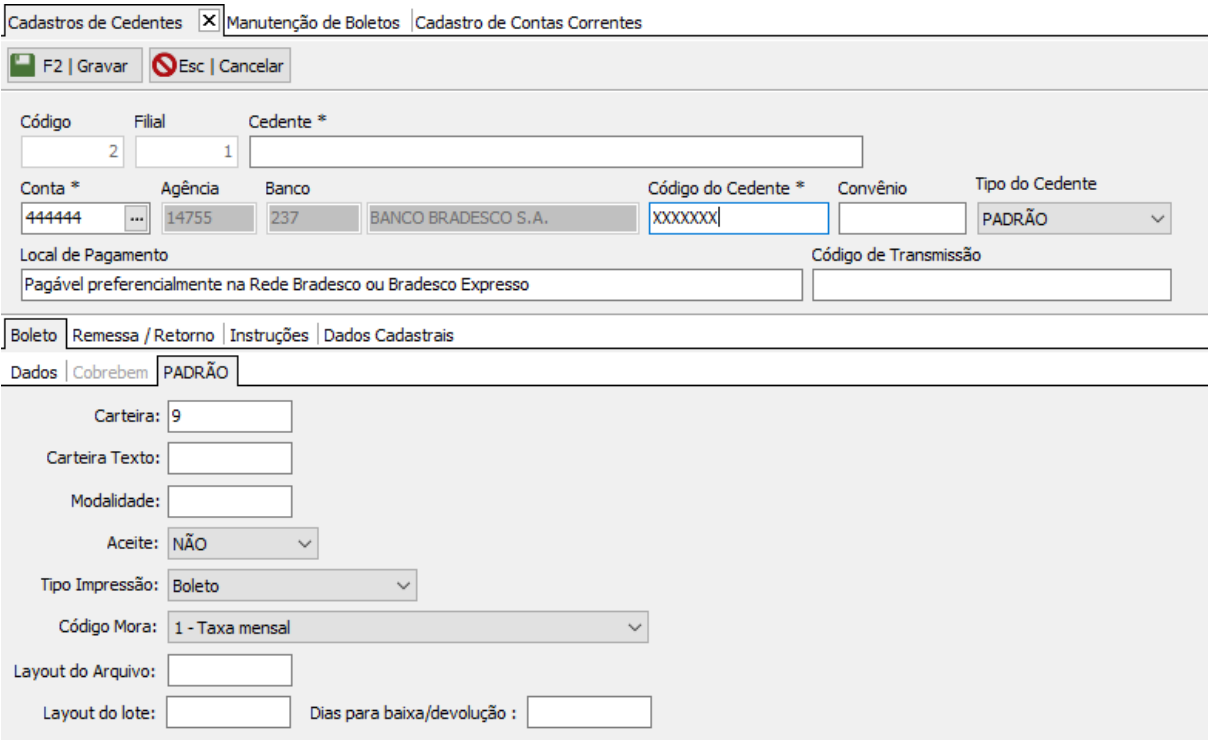Click the F2 Gravar save button

[74, 66]
